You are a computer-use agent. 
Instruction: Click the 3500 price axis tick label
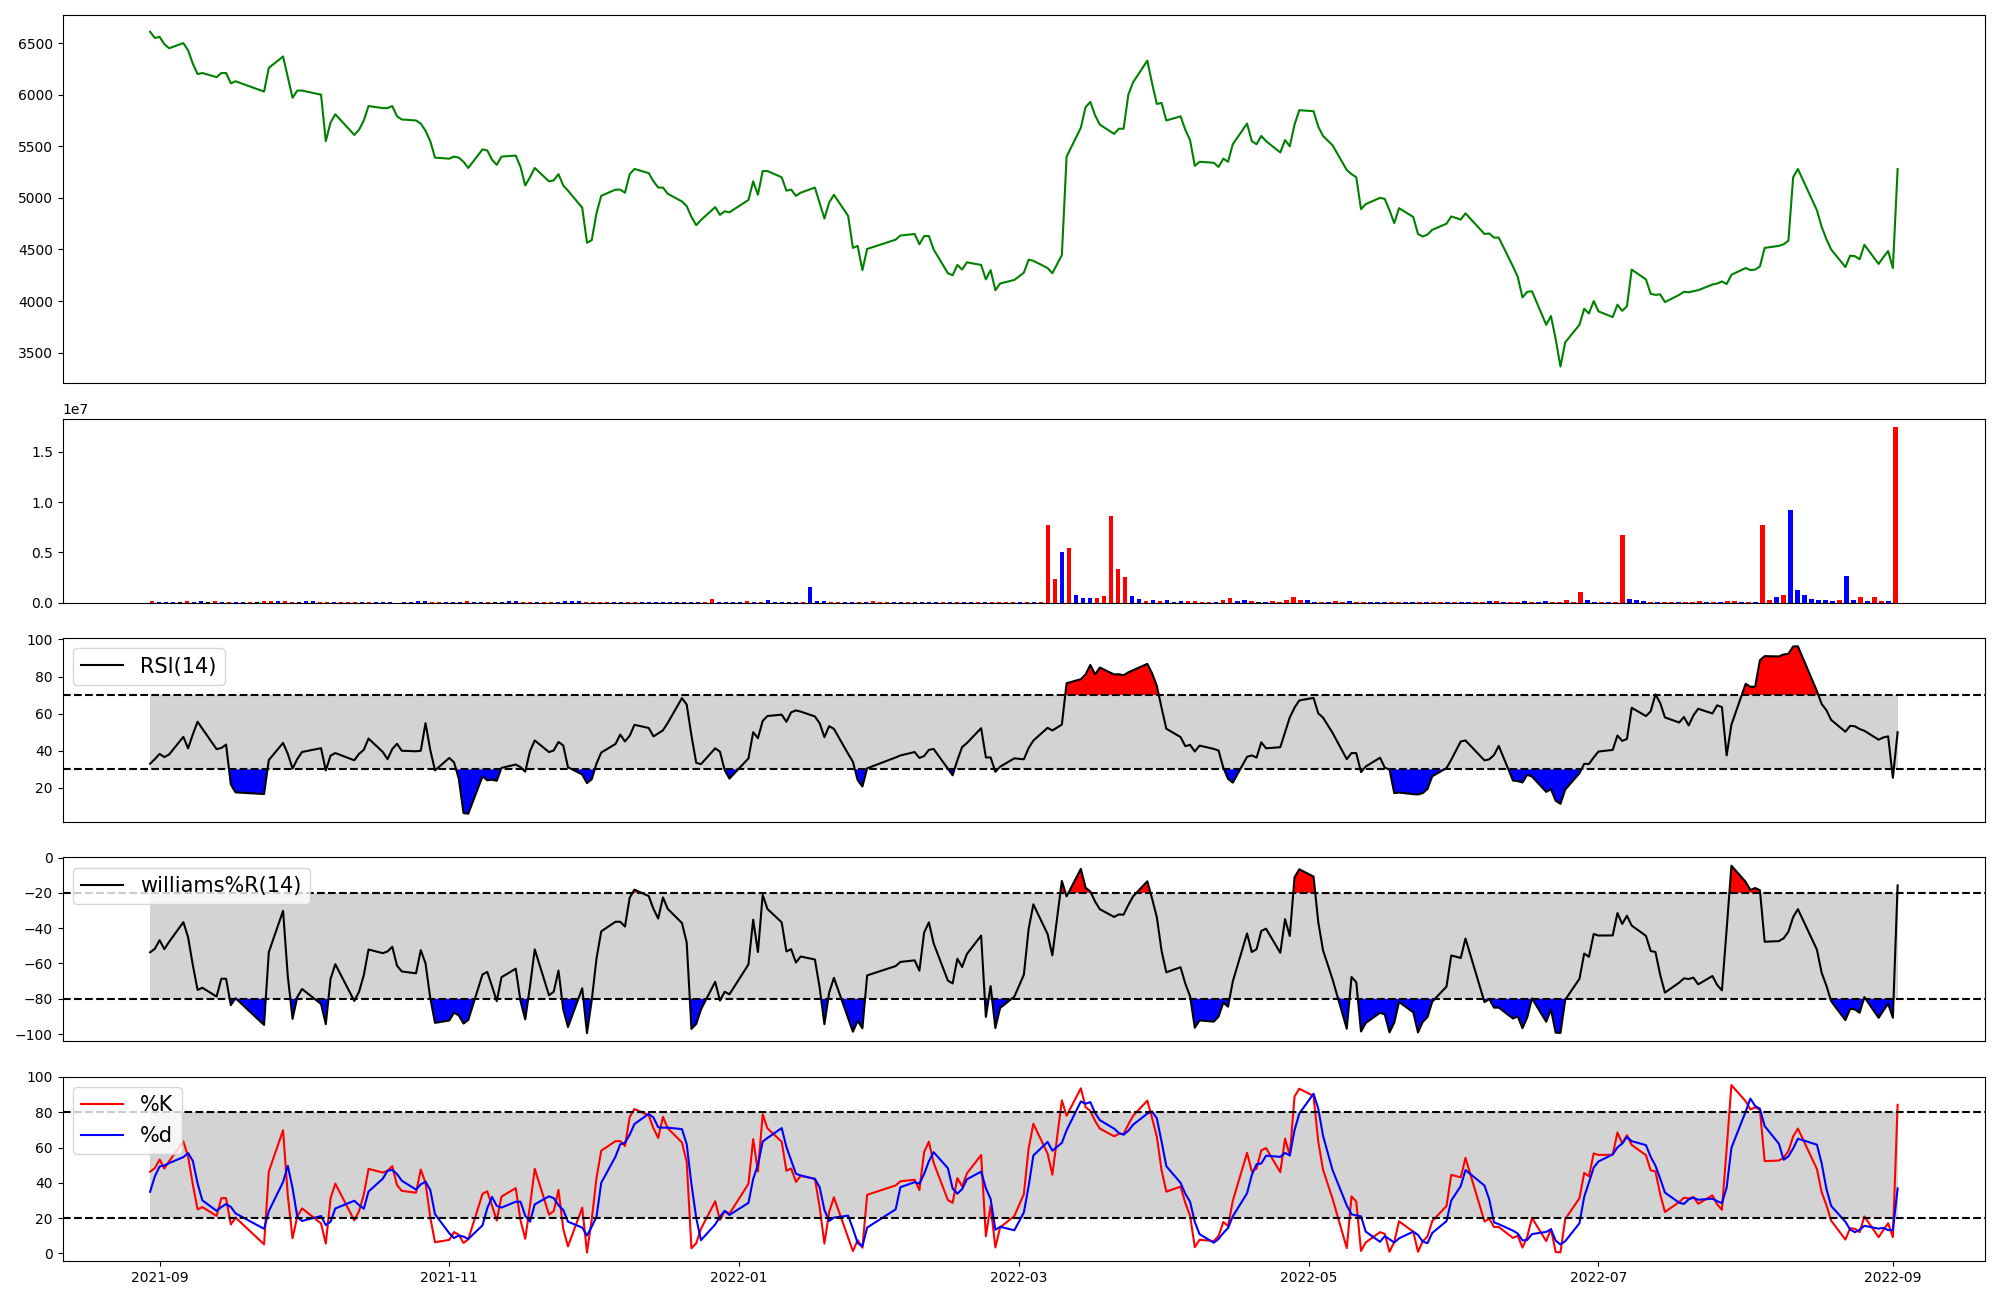[x=35, y=353]
